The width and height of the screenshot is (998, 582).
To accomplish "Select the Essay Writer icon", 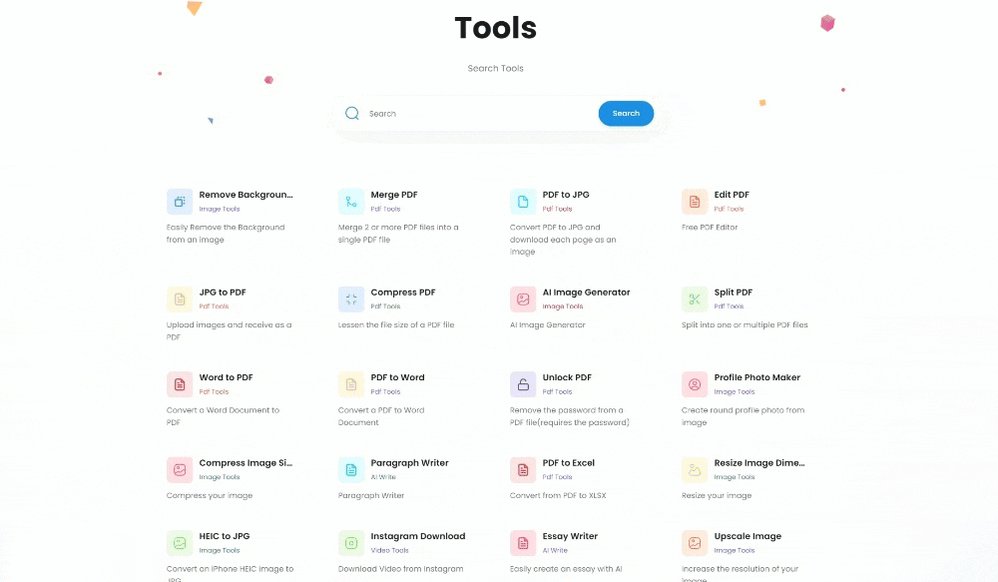I will coord(523,543).
